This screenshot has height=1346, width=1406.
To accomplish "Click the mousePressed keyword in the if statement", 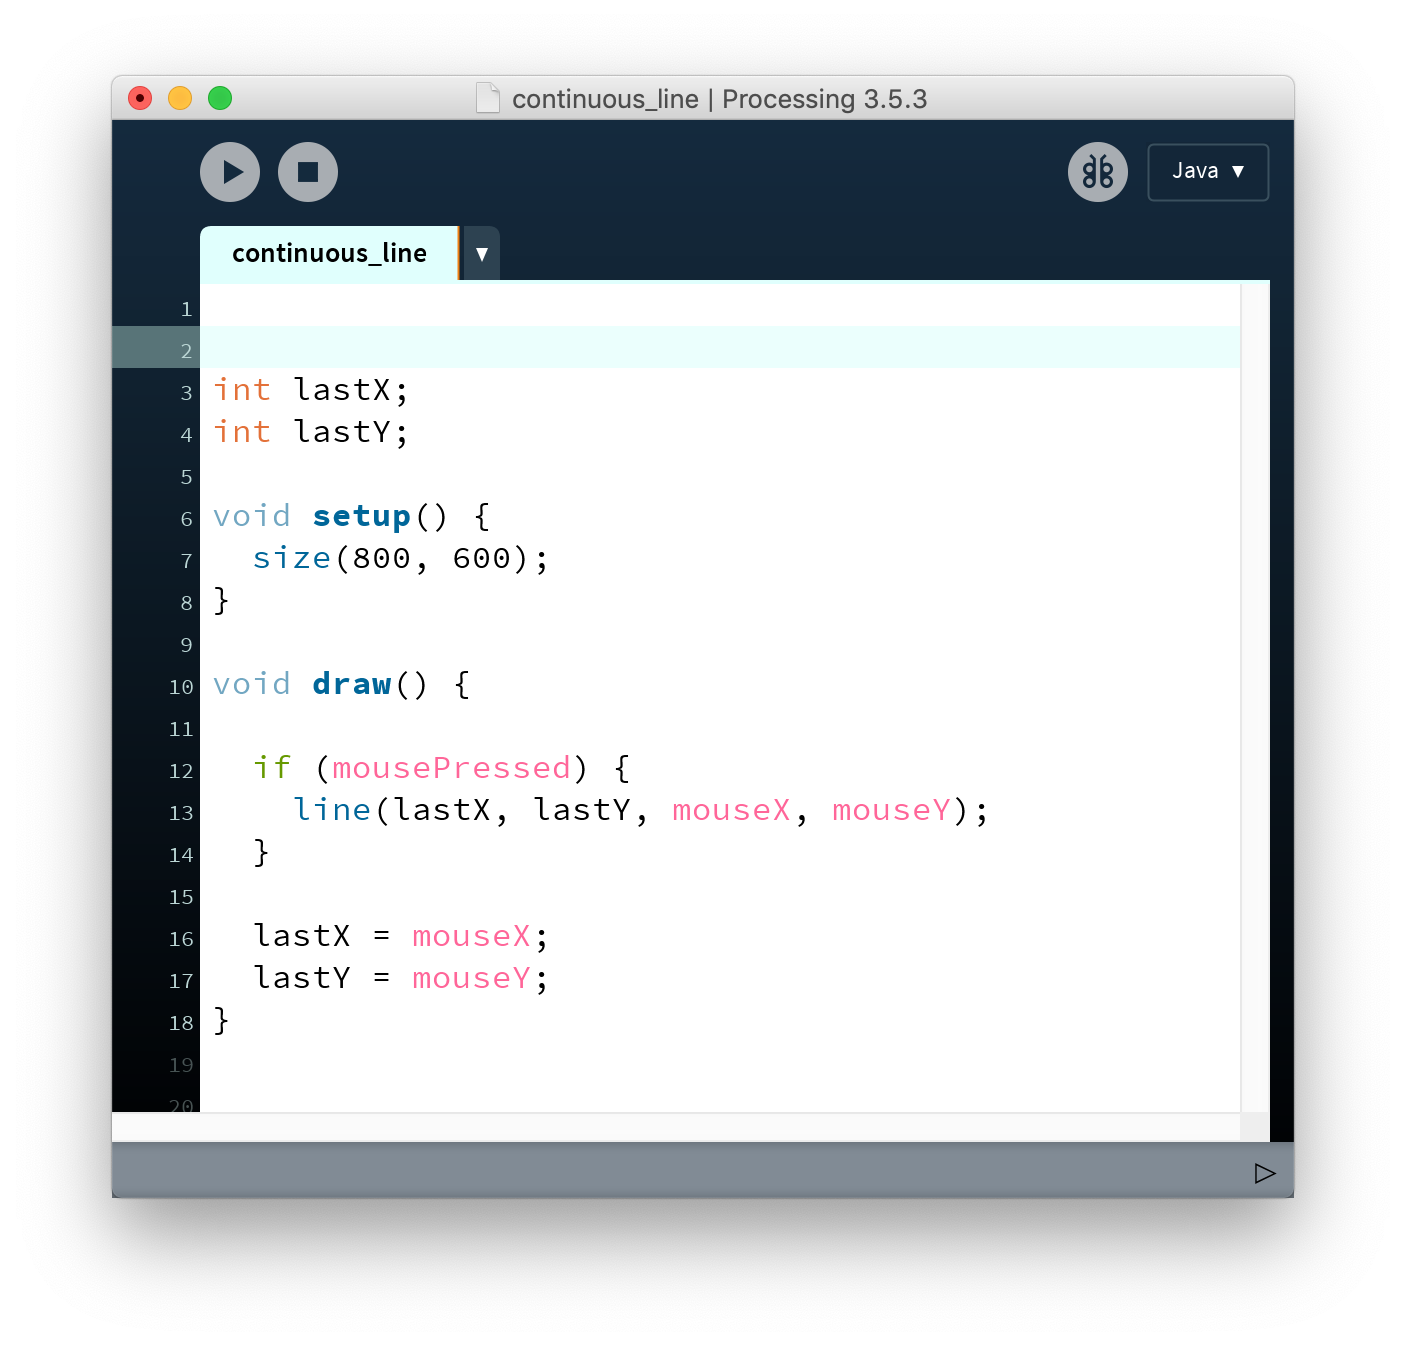I will (x=451, y=768).
